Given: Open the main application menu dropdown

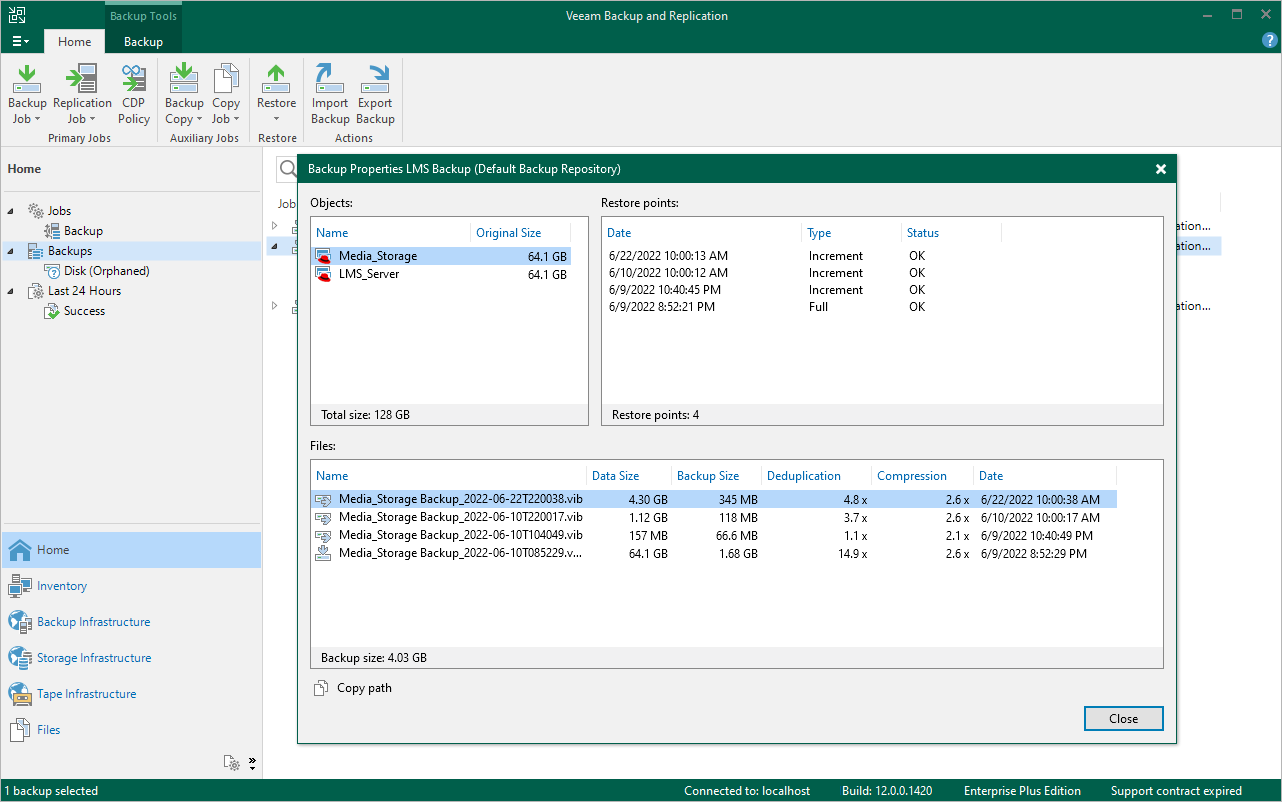Looking at the screenshot, I should (21, 42).
